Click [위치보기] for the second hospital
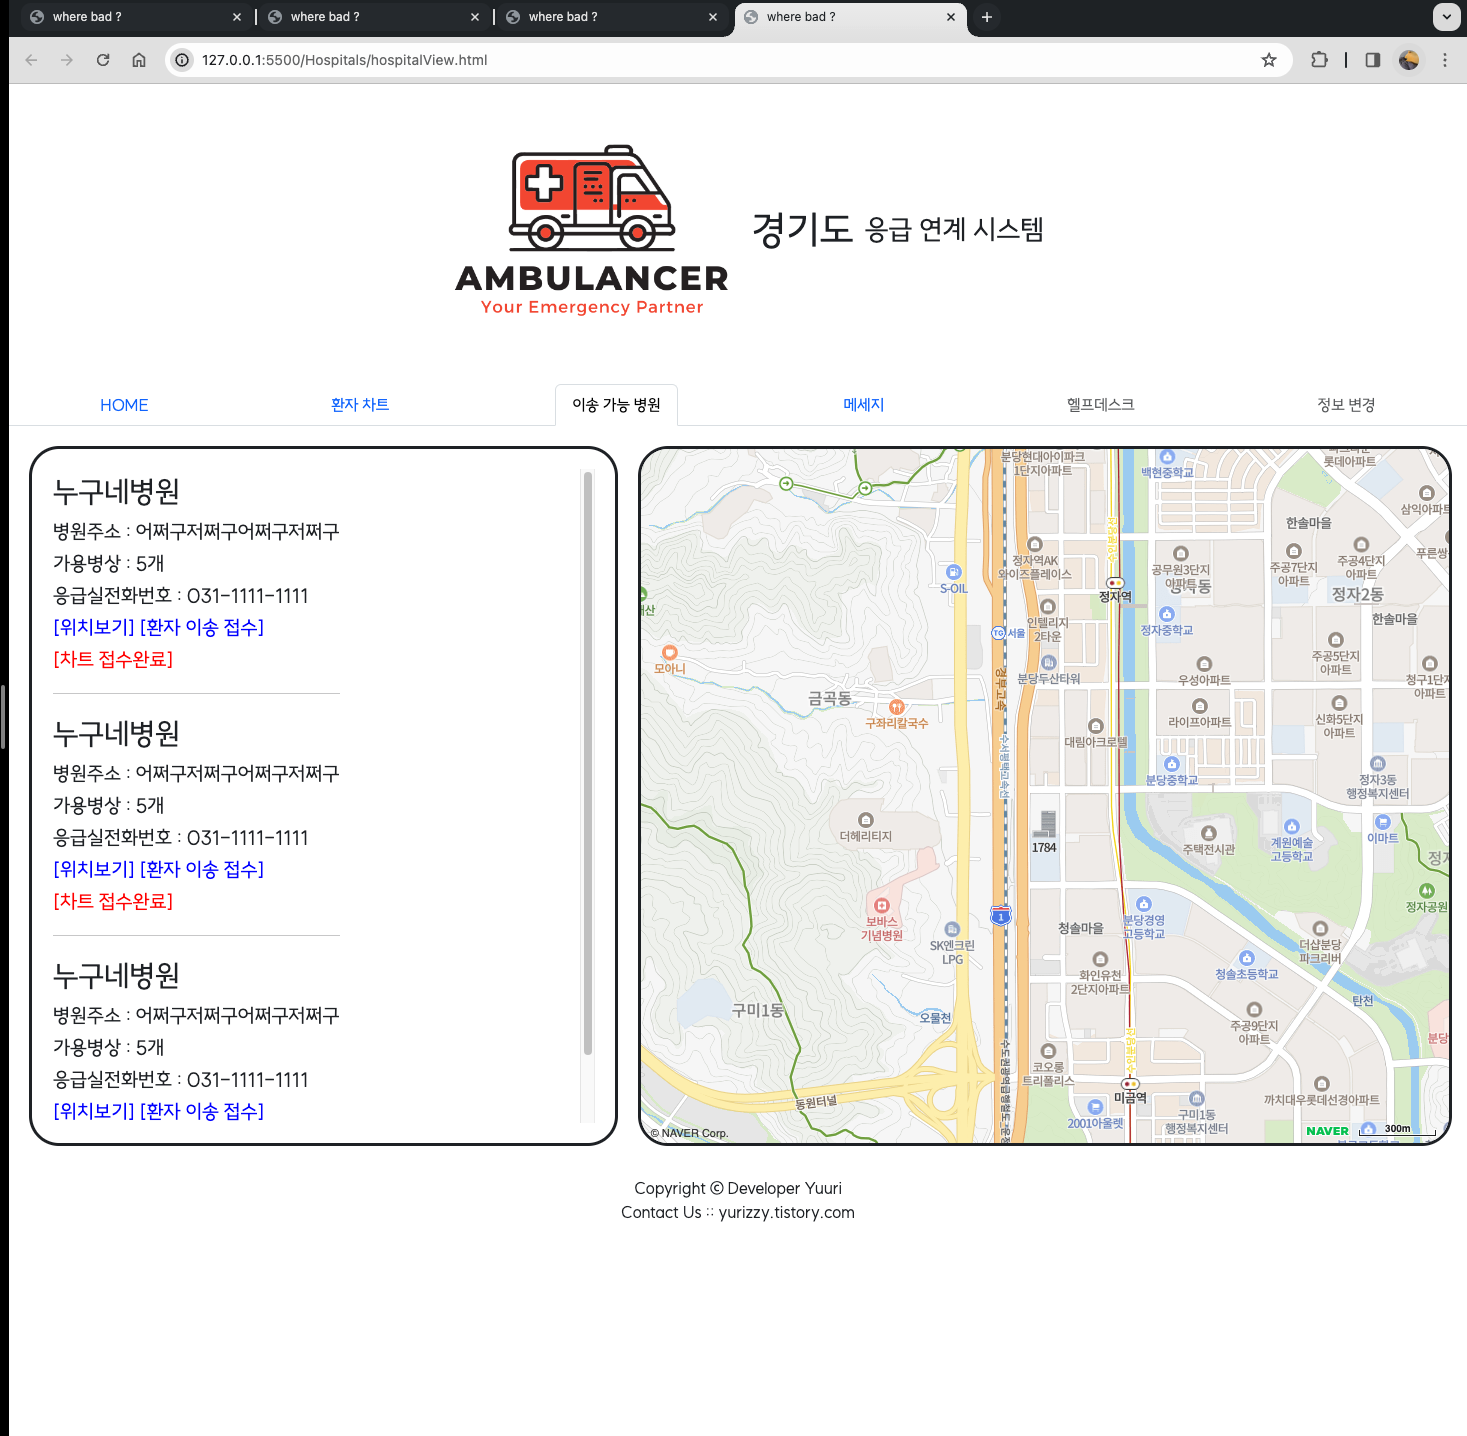Image resolution: width=1467 pixels, height=1436 pixels. [94, 869]
